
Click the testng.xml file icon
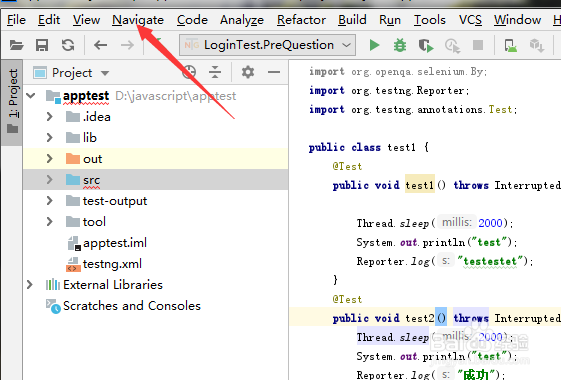click(x=73, y=264)
